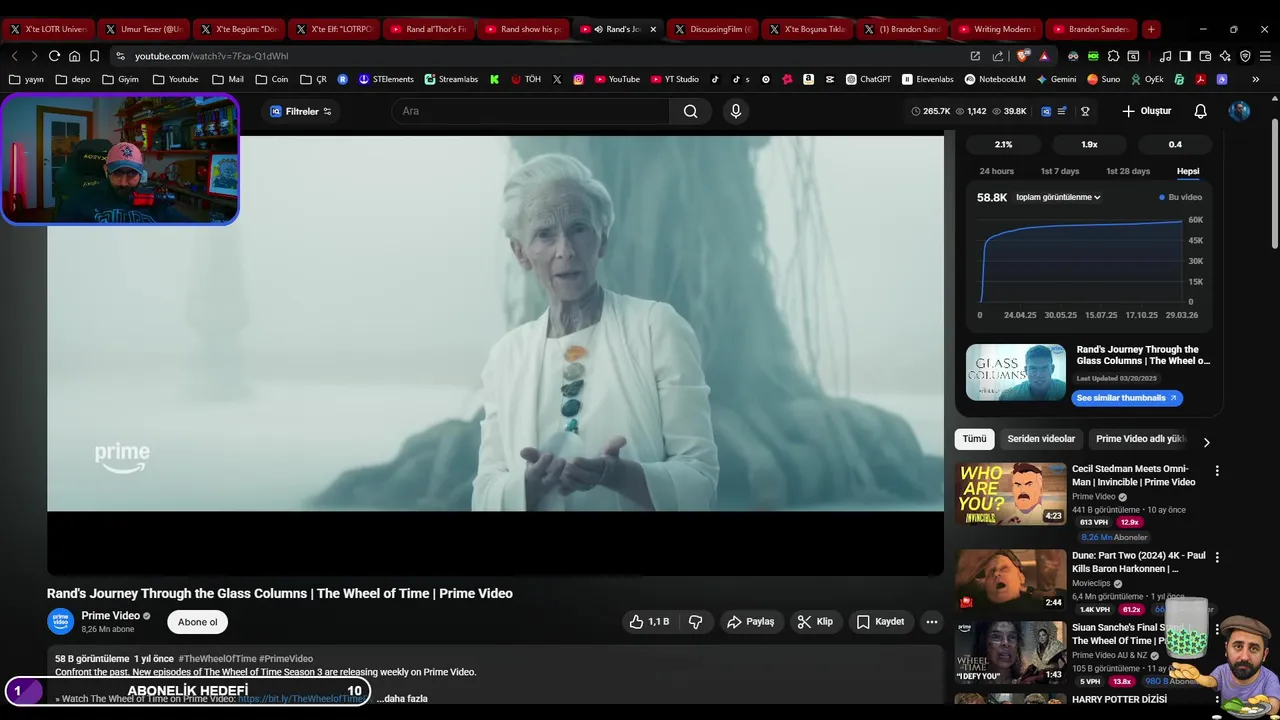Click the Kaydet save button

click(880, 622)
